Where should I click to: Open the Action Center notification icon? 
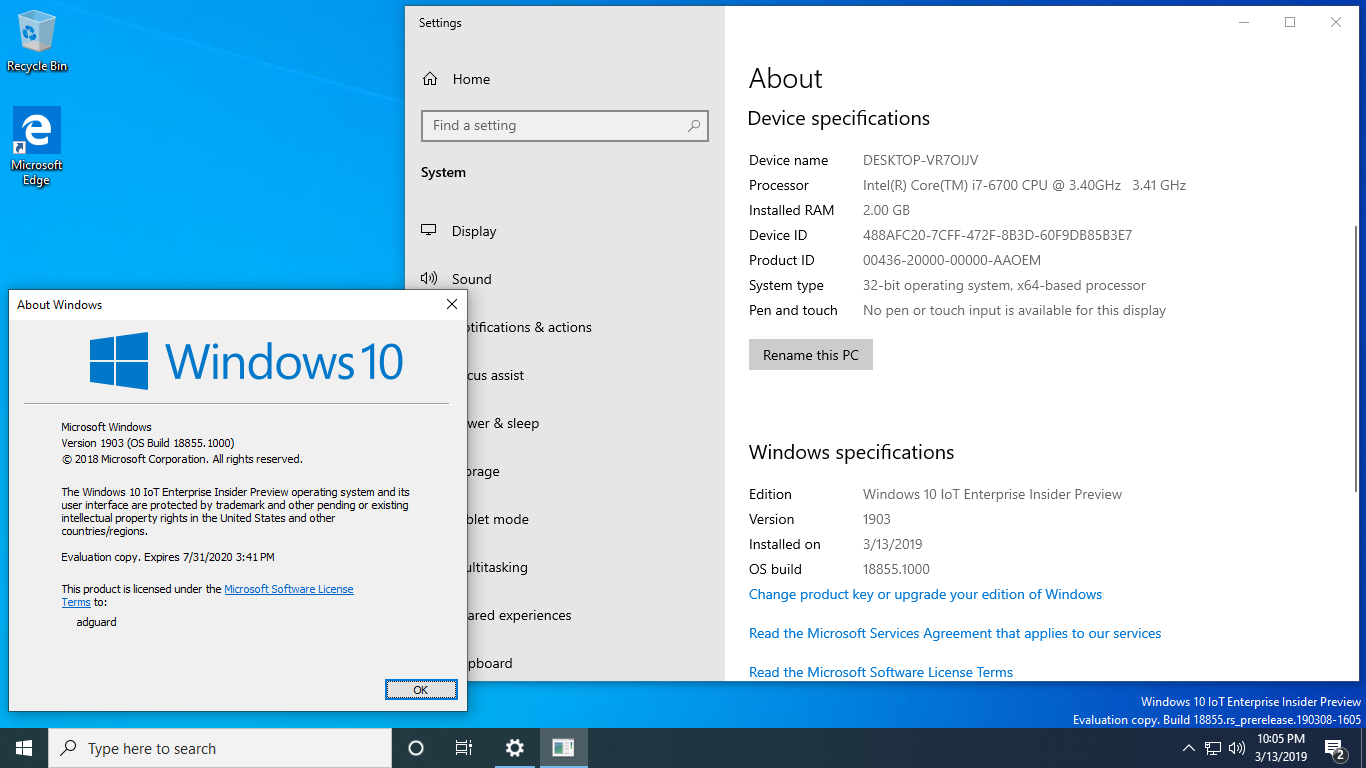[x=1335, y=748]
